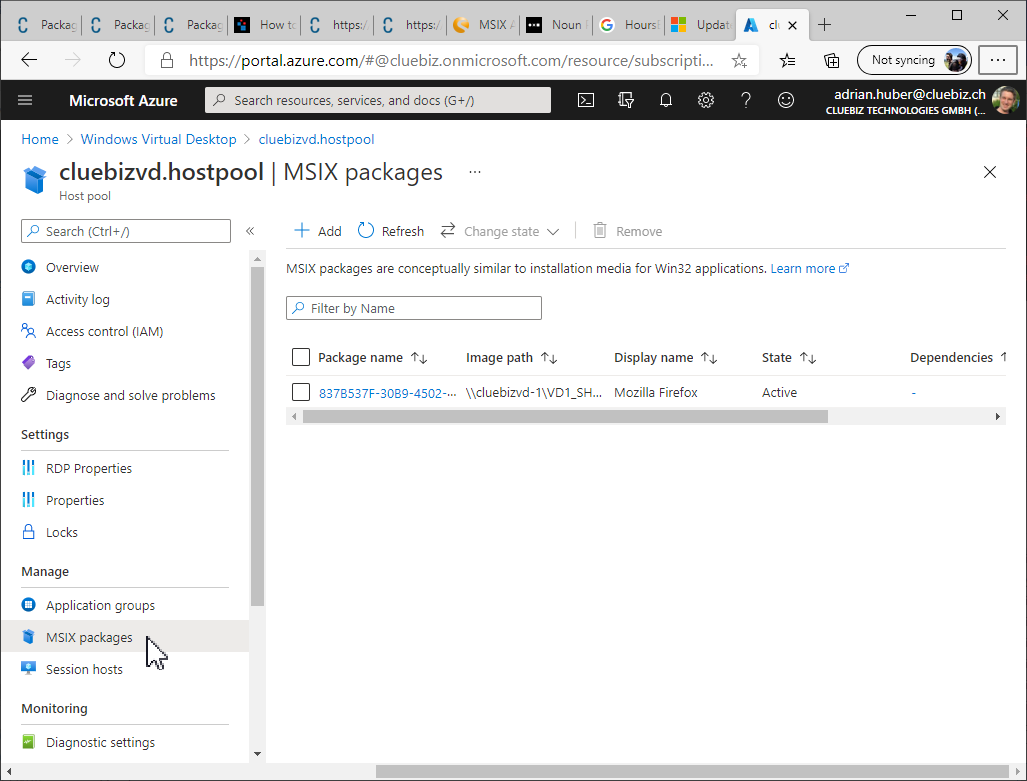
Task: Open the Azure portal hamburger menu
Action: (25, 100)
